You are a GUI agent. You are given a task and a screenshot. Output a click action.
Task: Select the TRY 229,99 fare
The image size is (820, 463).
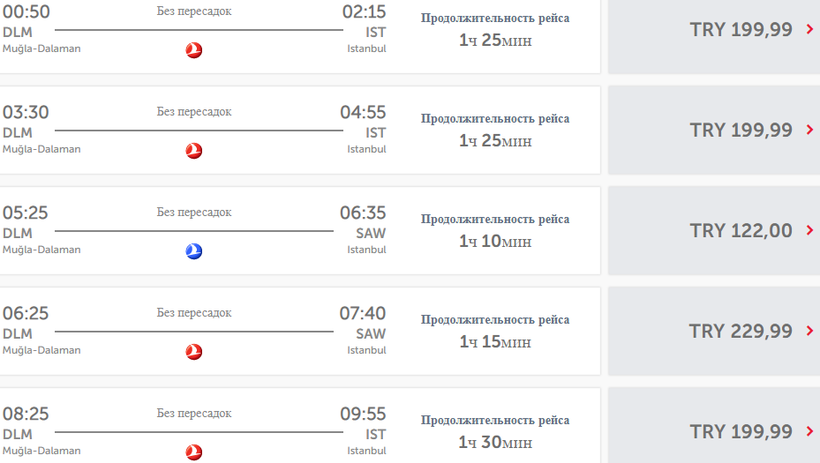pyautogui.click(x=740, y=331)
